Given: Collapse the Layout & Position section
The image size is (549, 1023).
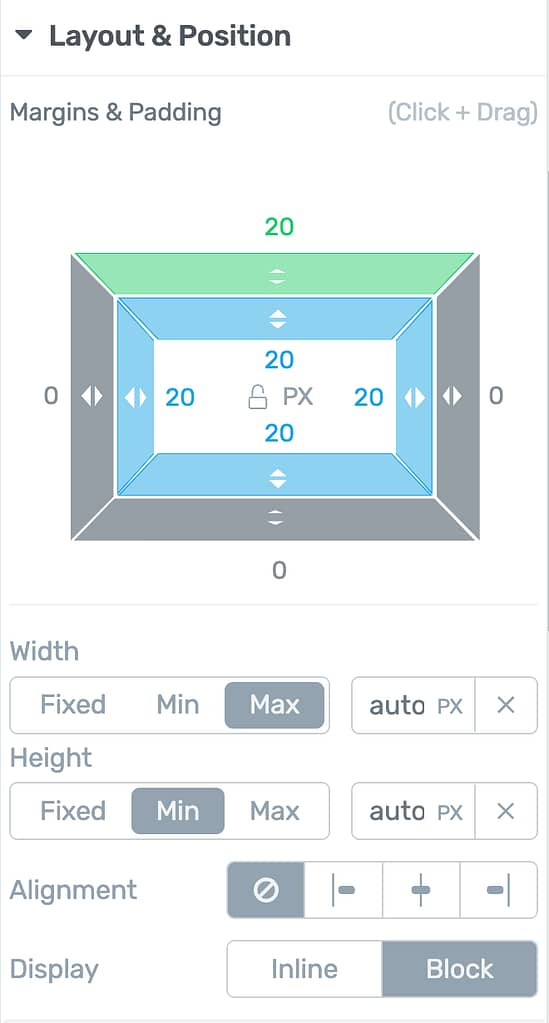Looking at the screenshot, I should coord(24,35).
